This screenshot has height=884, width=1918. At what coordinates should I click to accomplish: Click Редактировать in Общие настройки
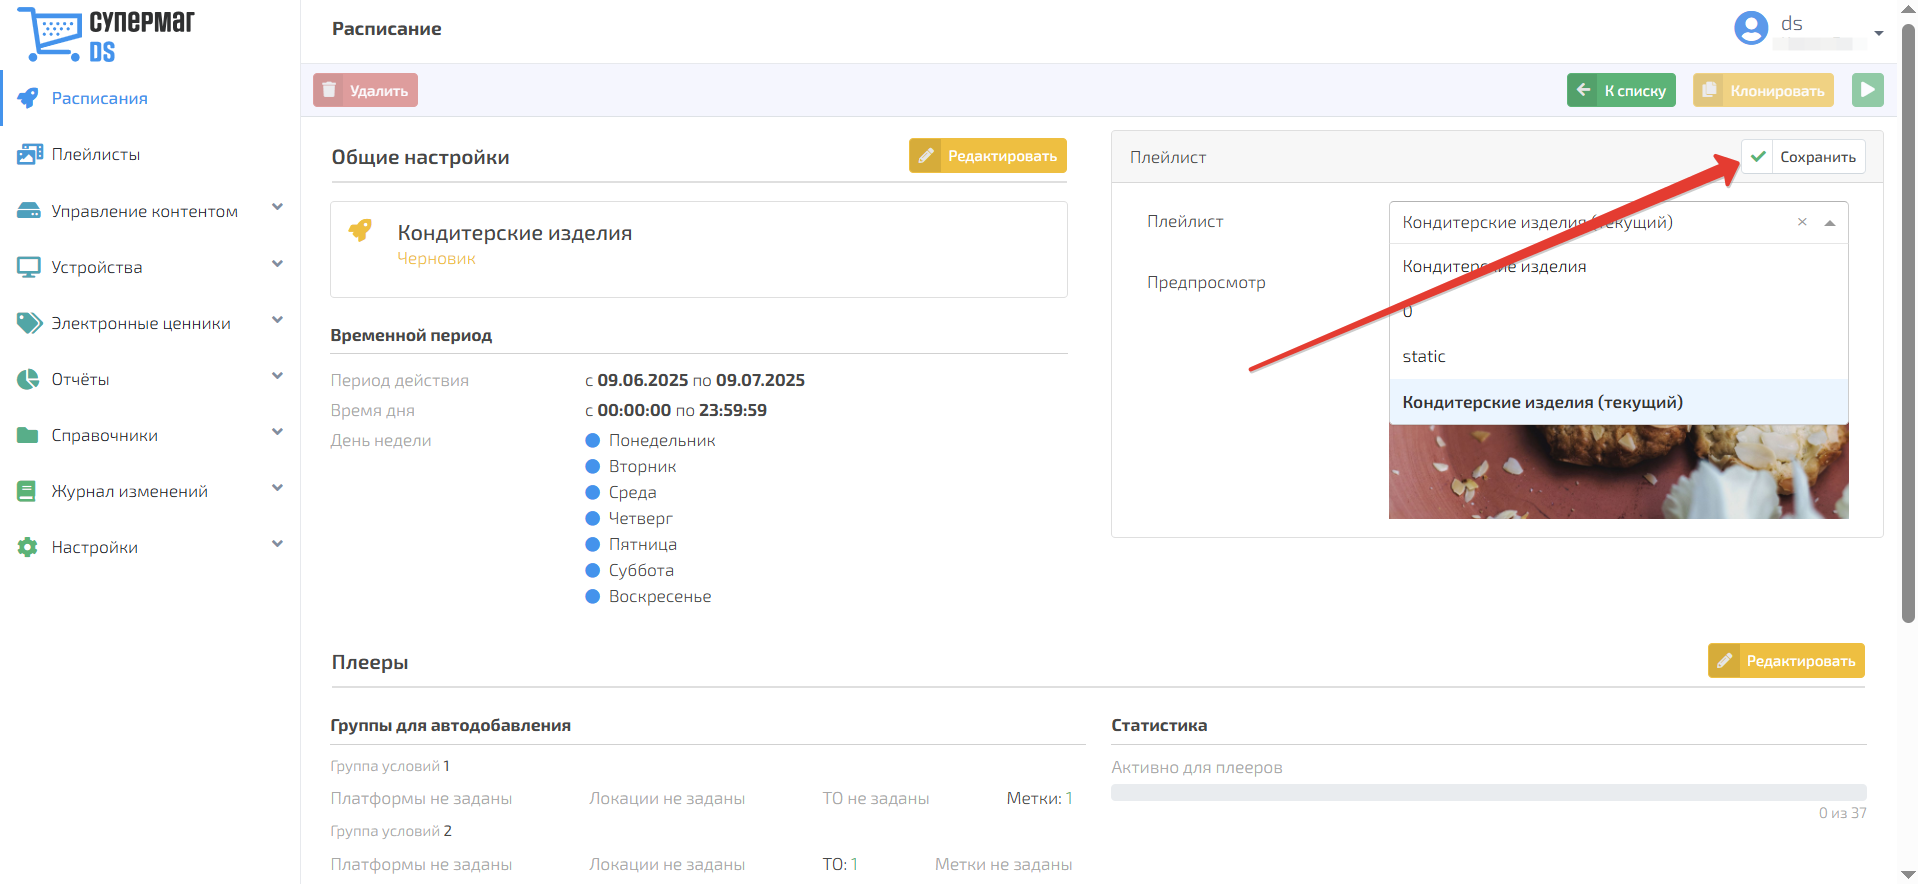pos(987,155)
